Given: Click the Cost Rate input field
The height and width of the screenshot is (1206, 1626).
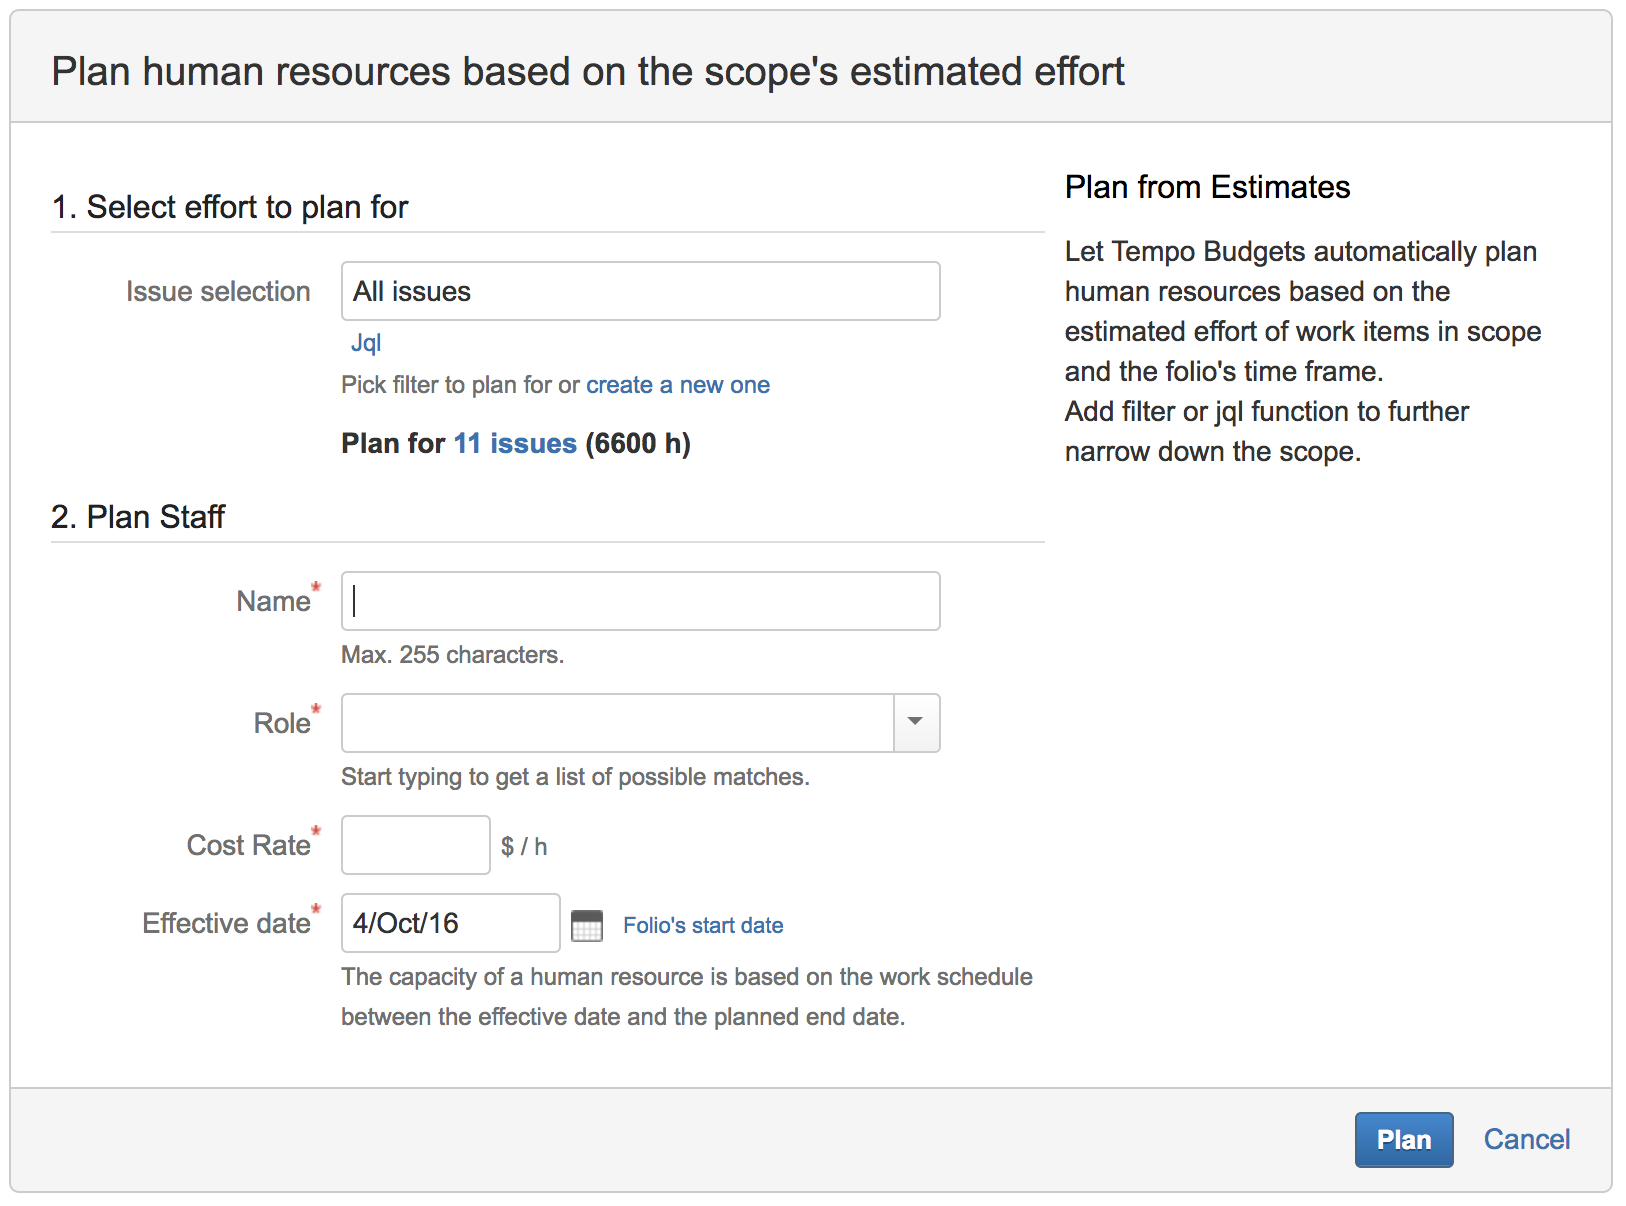Looking at the screenshot, I should pos(415,845).
